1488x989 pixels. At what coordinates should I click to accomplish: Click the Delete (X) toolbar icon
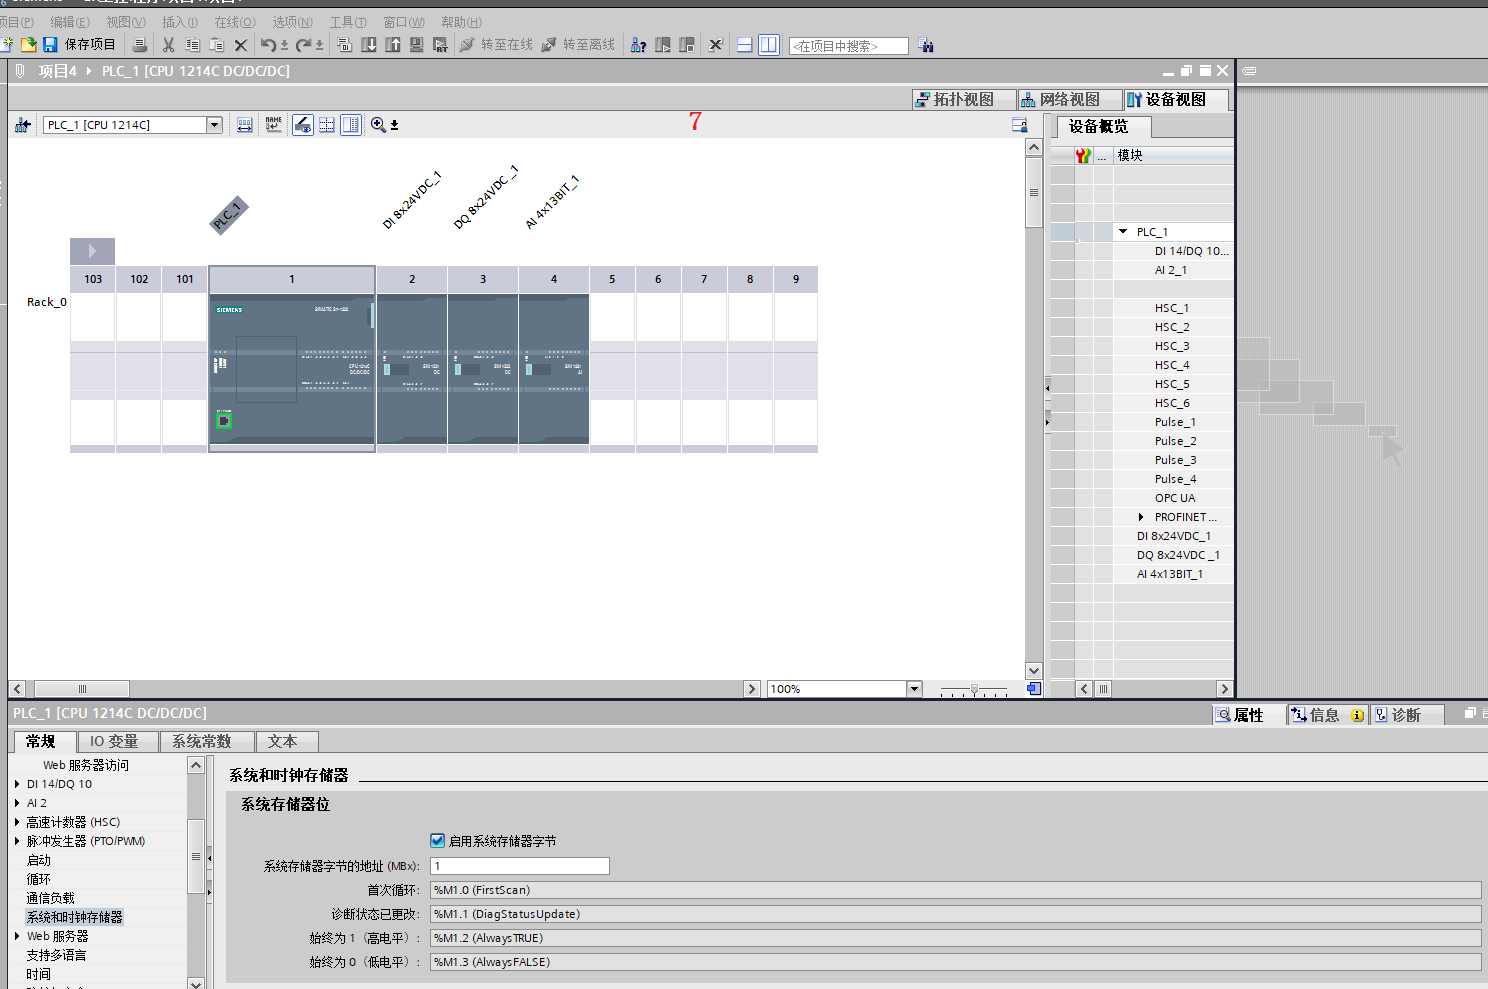240,45
